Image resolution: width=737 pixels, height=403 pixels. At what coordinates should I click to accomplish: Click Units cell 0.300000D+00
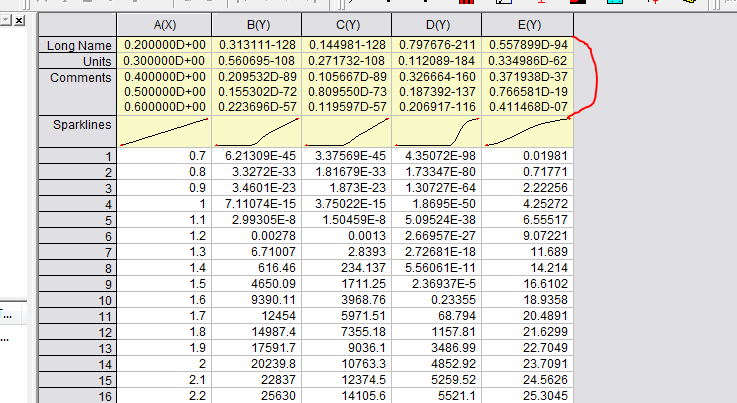click(x=164, y=61)
